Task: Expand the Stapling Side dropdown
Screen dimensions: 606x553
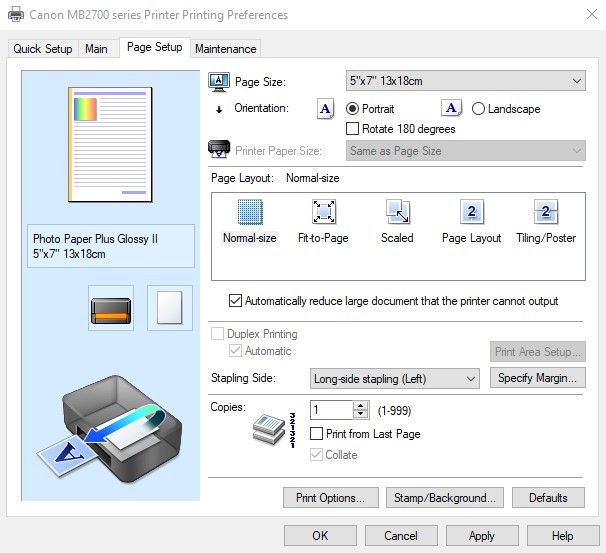Action: (x=395, y=379)
